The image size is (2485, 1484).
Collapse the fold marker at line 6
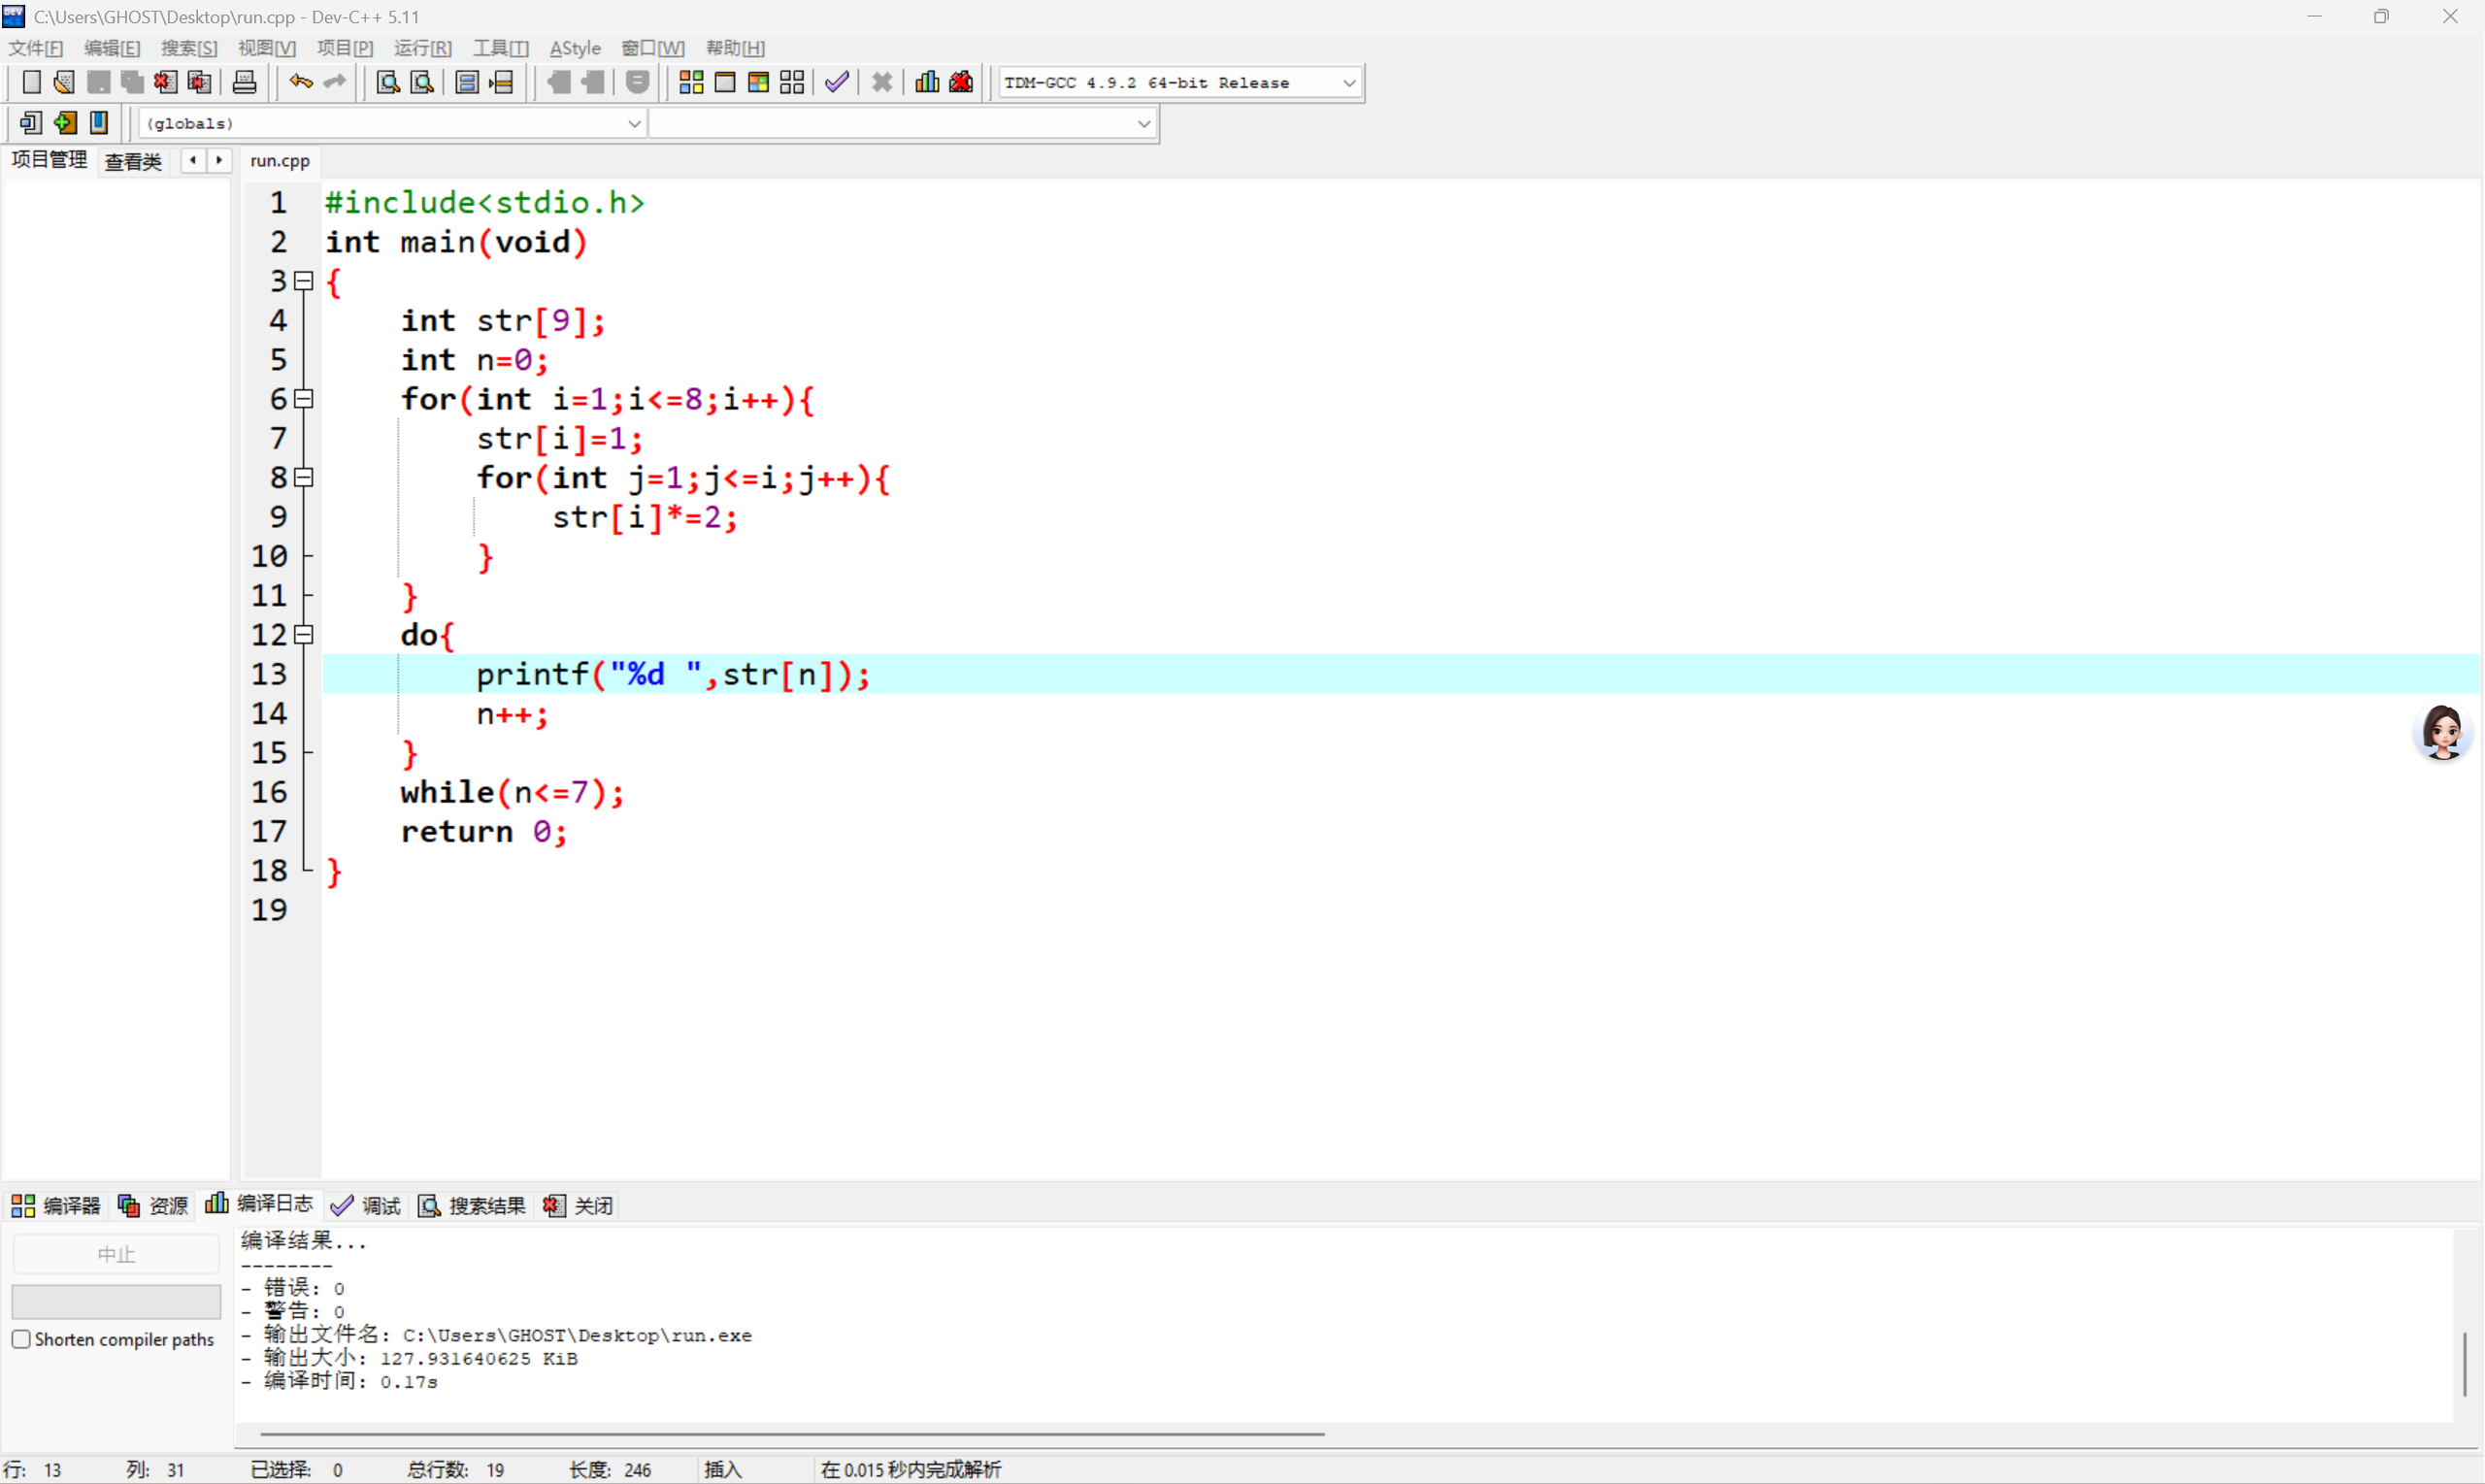(304, 399)
